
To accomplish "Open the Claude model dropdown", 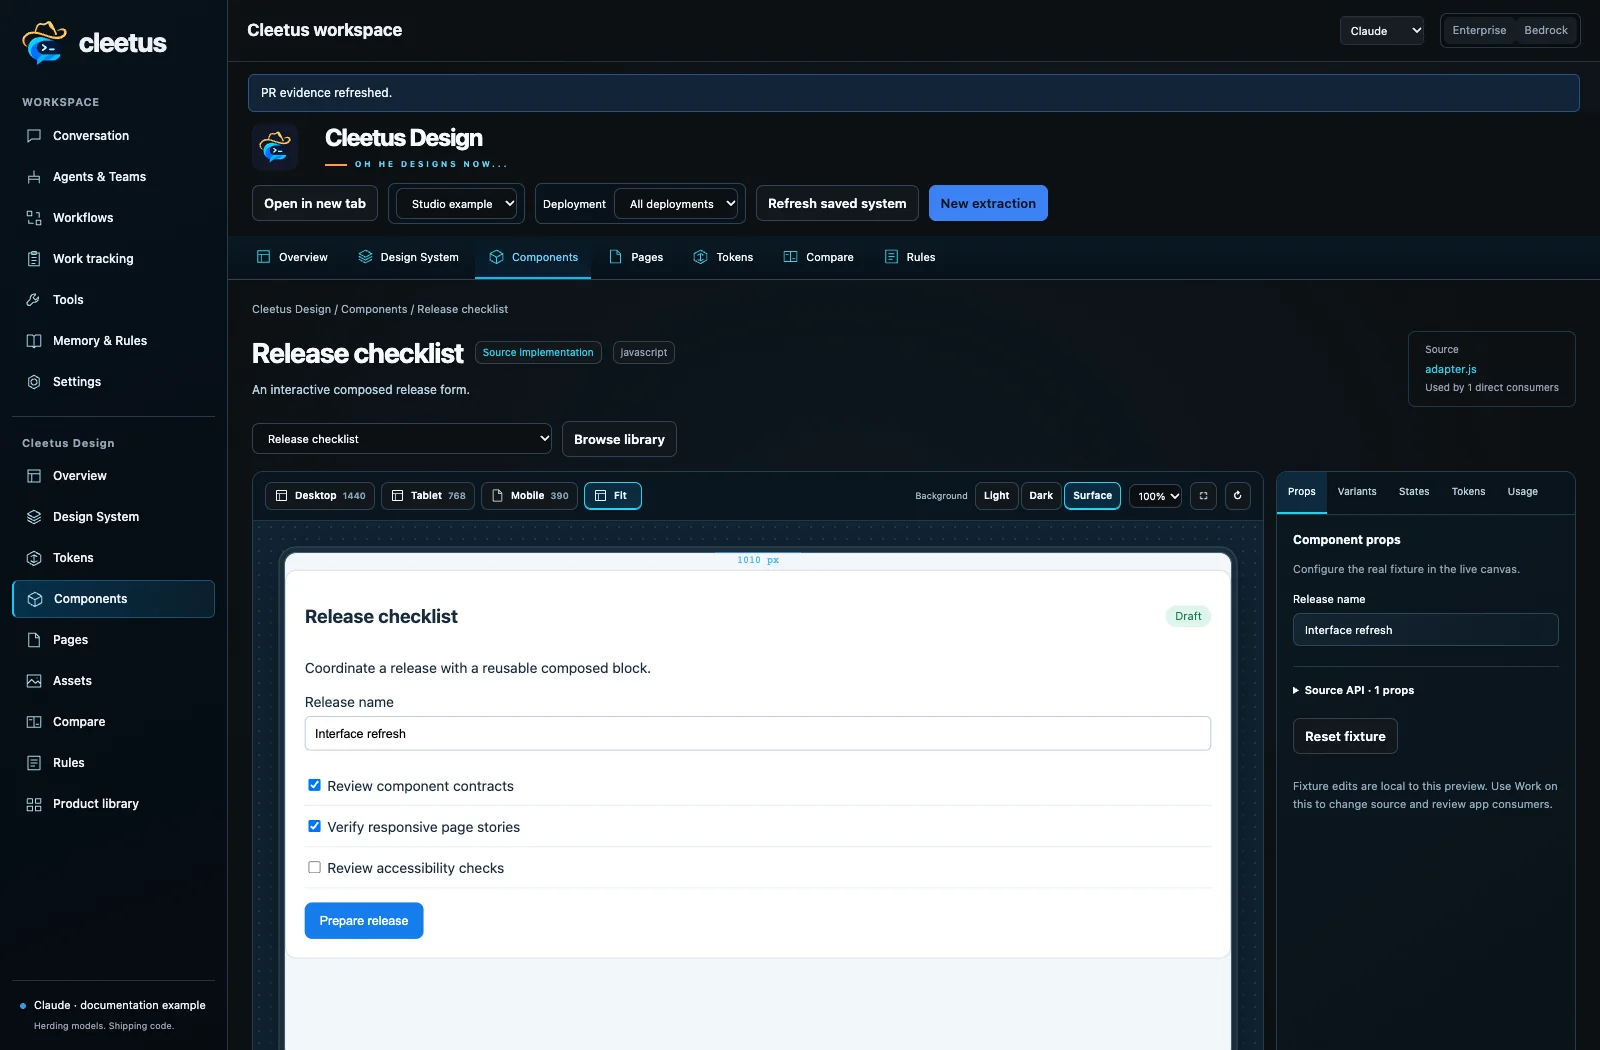I will point(1382,31).
